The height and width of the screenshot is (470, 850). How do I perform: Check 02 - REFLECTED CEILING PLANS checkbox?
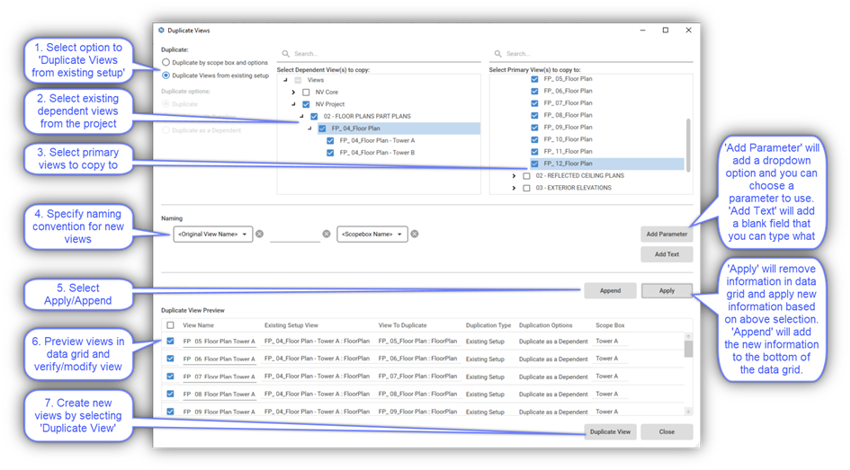click(x=526, y=176)
